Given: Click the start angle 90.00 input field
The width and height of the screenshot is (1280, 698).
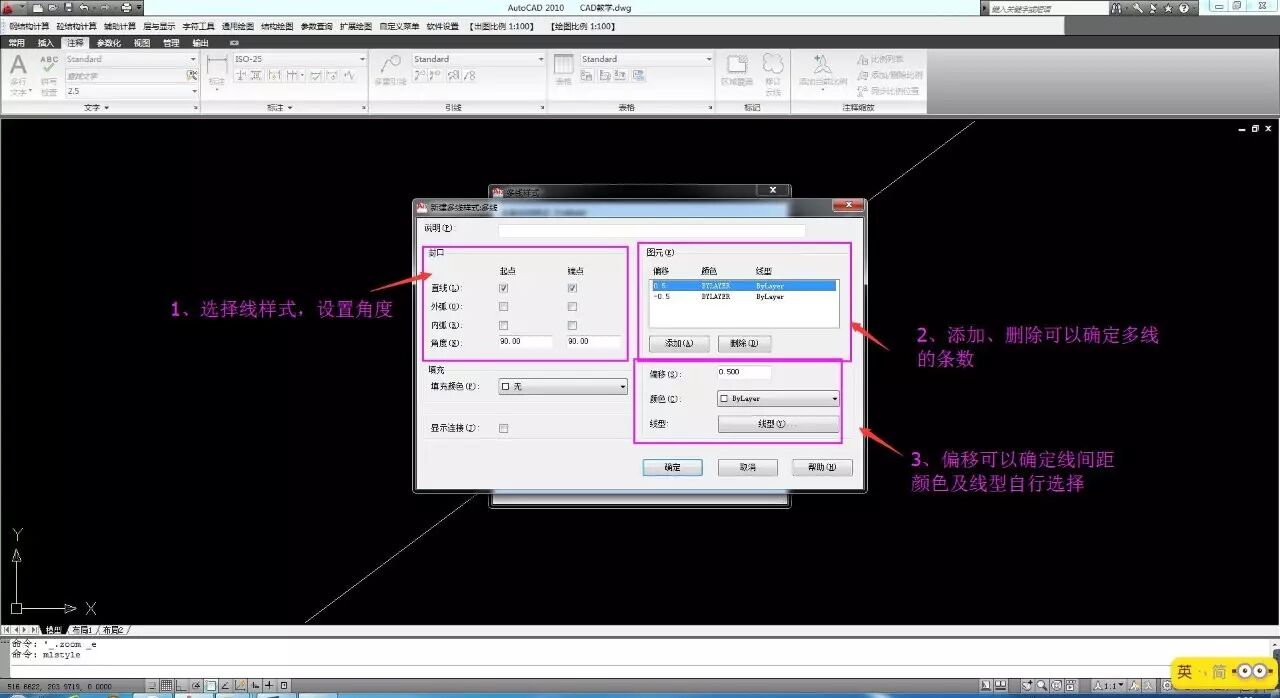Looking at the screenshot, I should pyautogui.click(x=526, y=342).
